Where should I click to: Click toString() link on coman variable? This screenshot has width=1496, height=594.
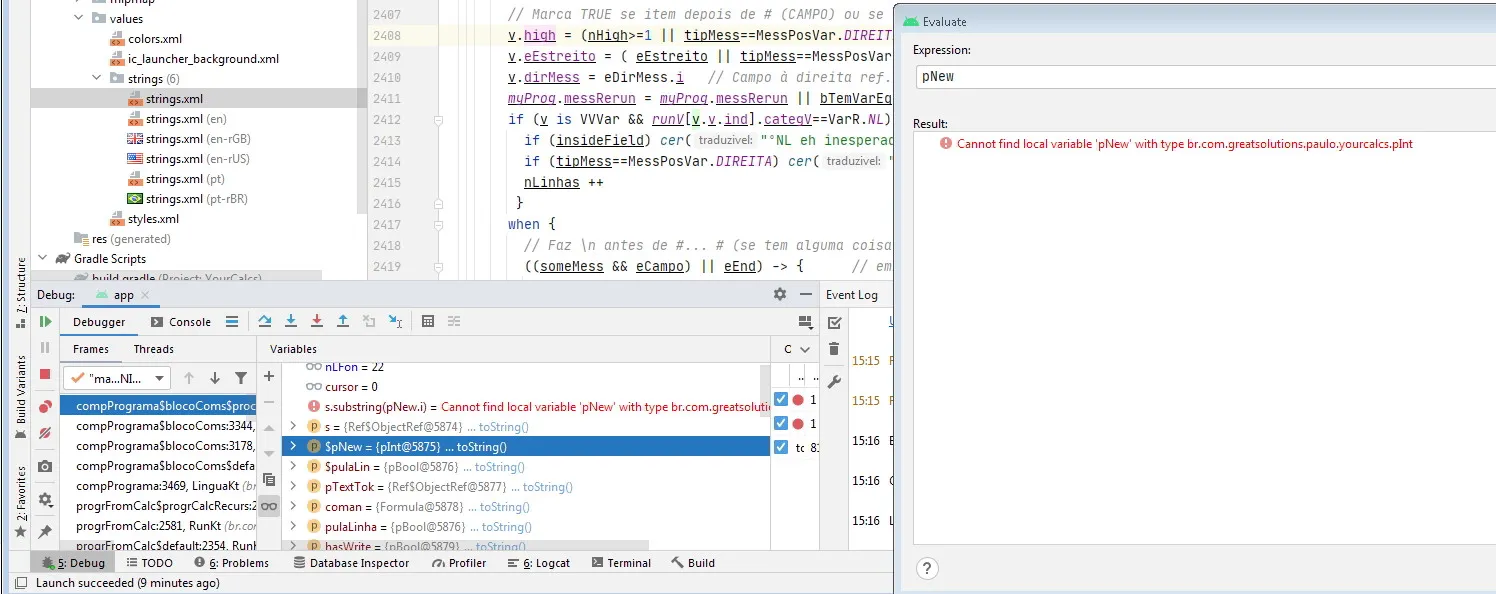(507, 507)
